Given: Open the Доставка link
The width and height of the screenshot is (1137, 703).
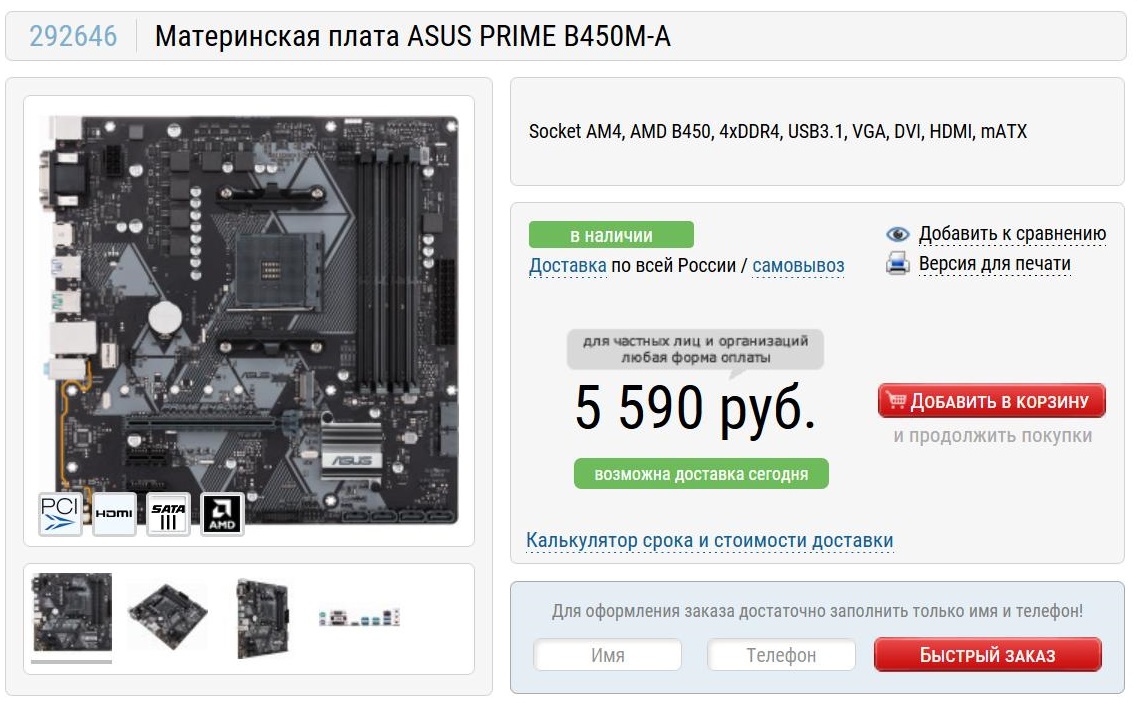Looking at the screenshot, I should pyautogui.click(x=568, y=266).
